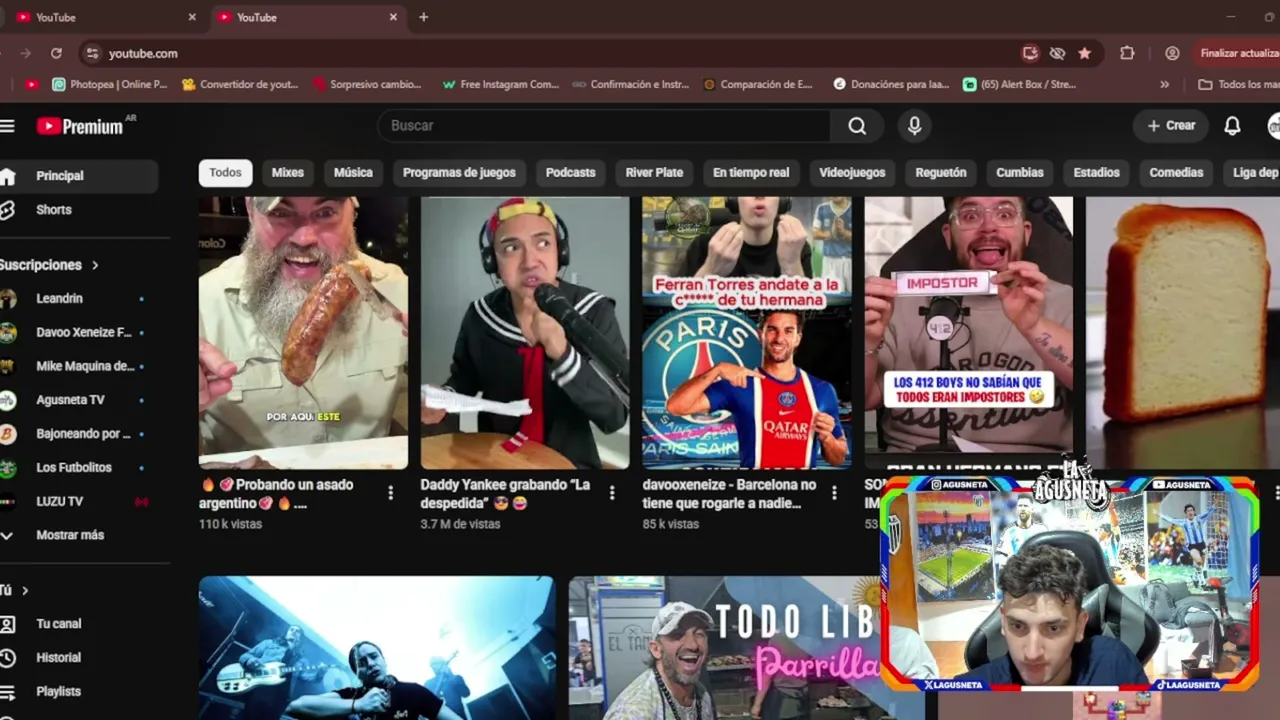The image size is (1280, 720).
Task: Select the 'Reguetón' filter chip
Action: [x=941, y=172]
